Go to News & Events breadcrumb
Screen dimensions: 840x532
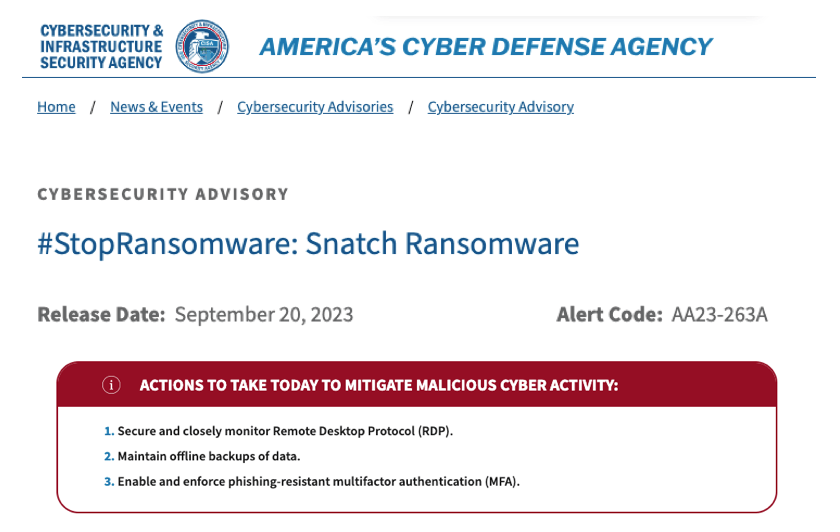[x=156, y=107]
